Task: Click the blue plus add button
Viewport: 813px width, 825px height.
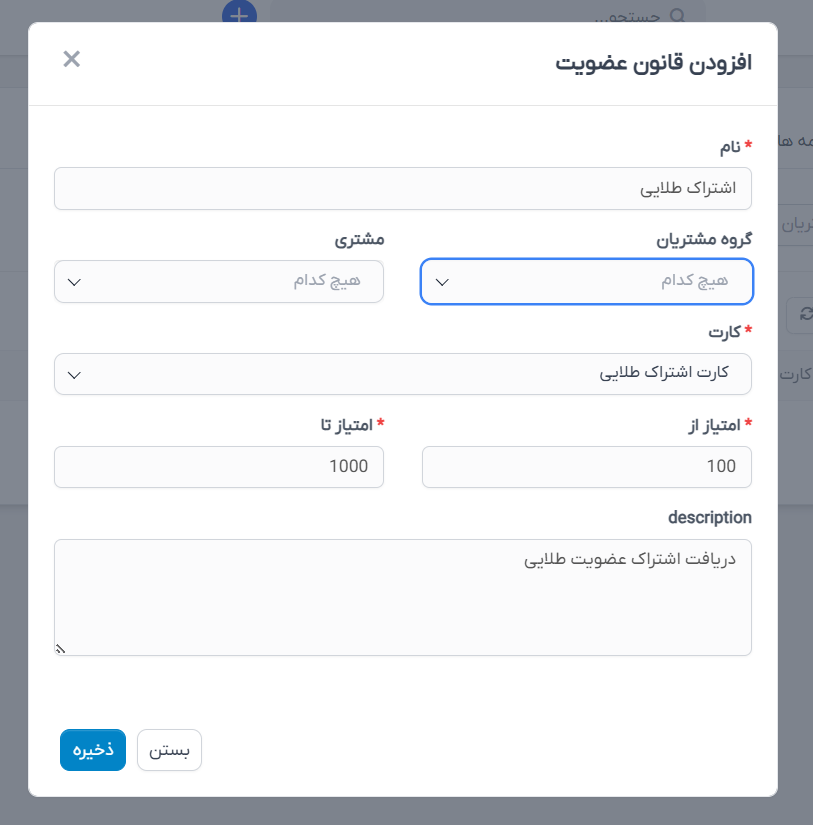Action: [x=239, y=12]
